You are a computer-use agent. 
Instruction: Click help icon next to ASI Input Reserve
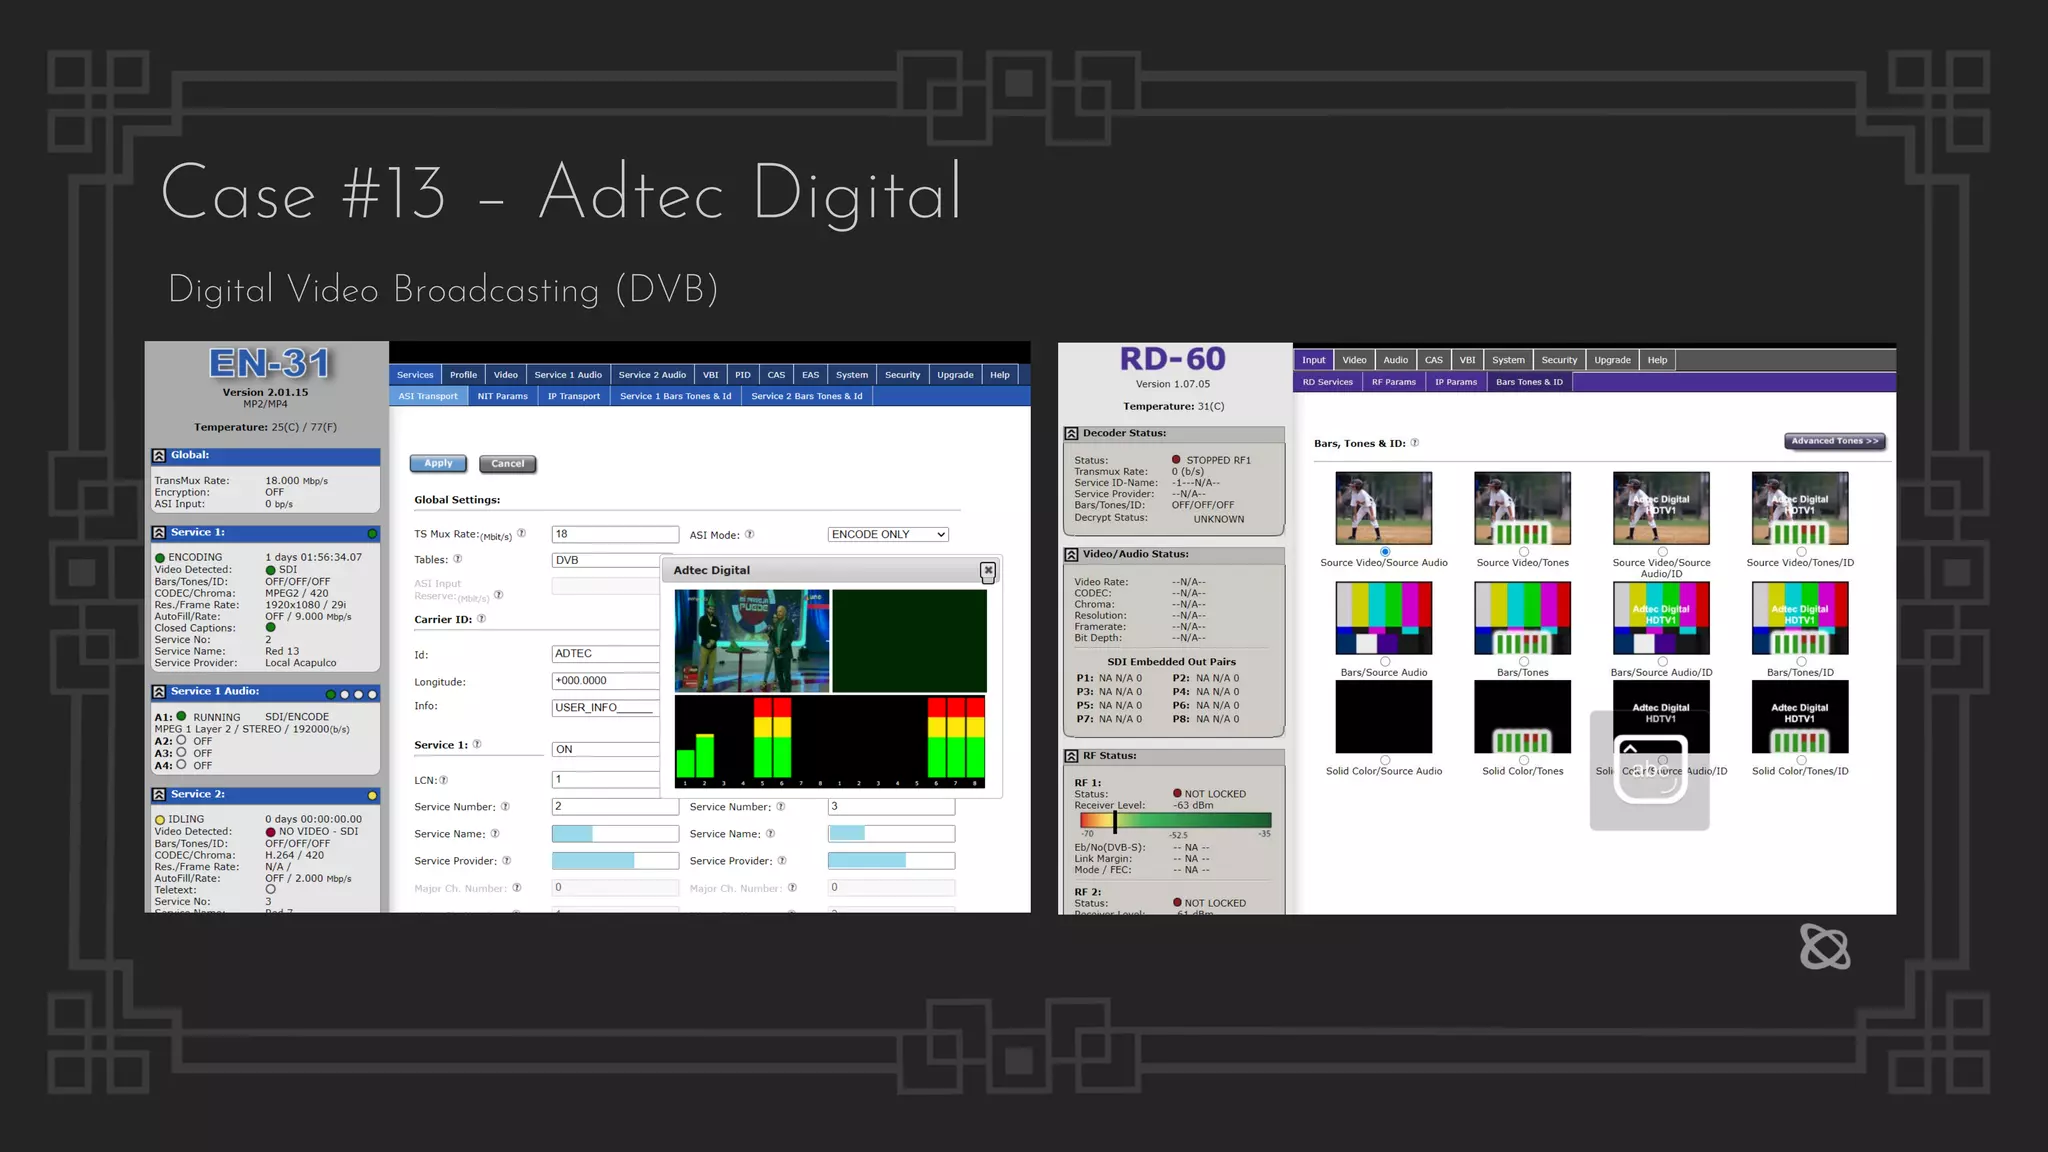click(498, 595)
